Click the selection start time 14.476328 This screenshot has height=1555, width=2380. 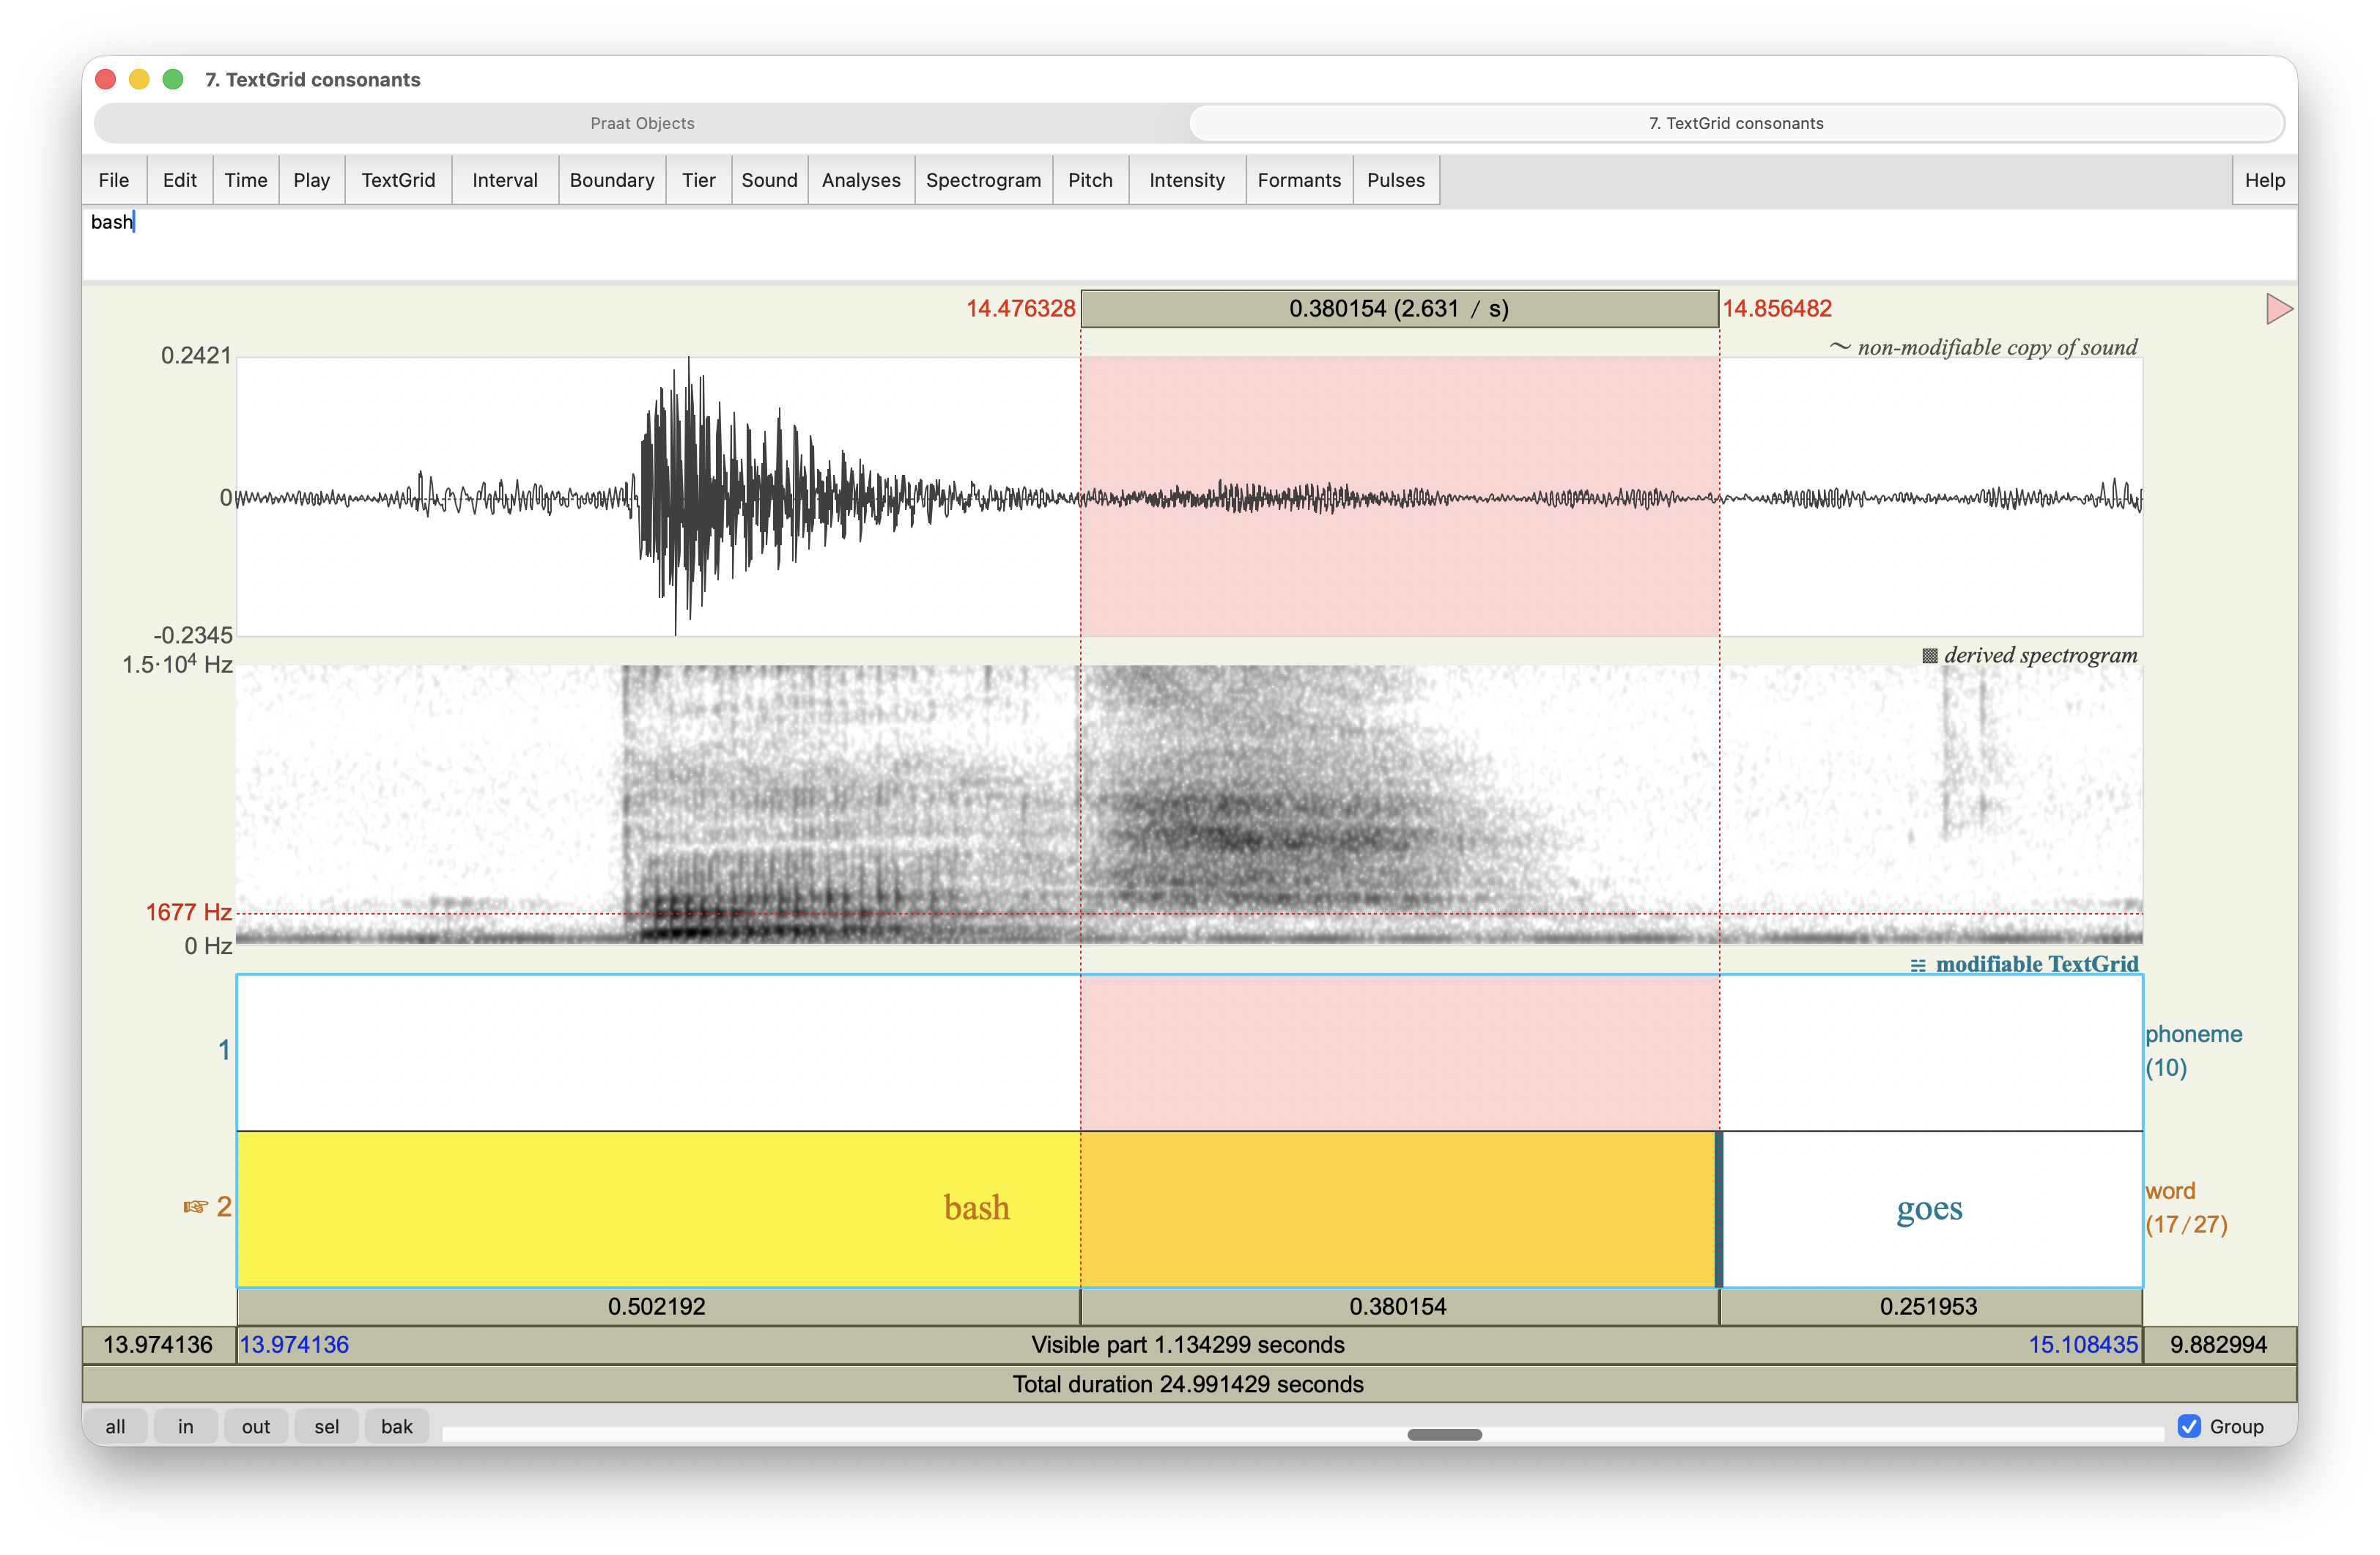pos(1021,309)
